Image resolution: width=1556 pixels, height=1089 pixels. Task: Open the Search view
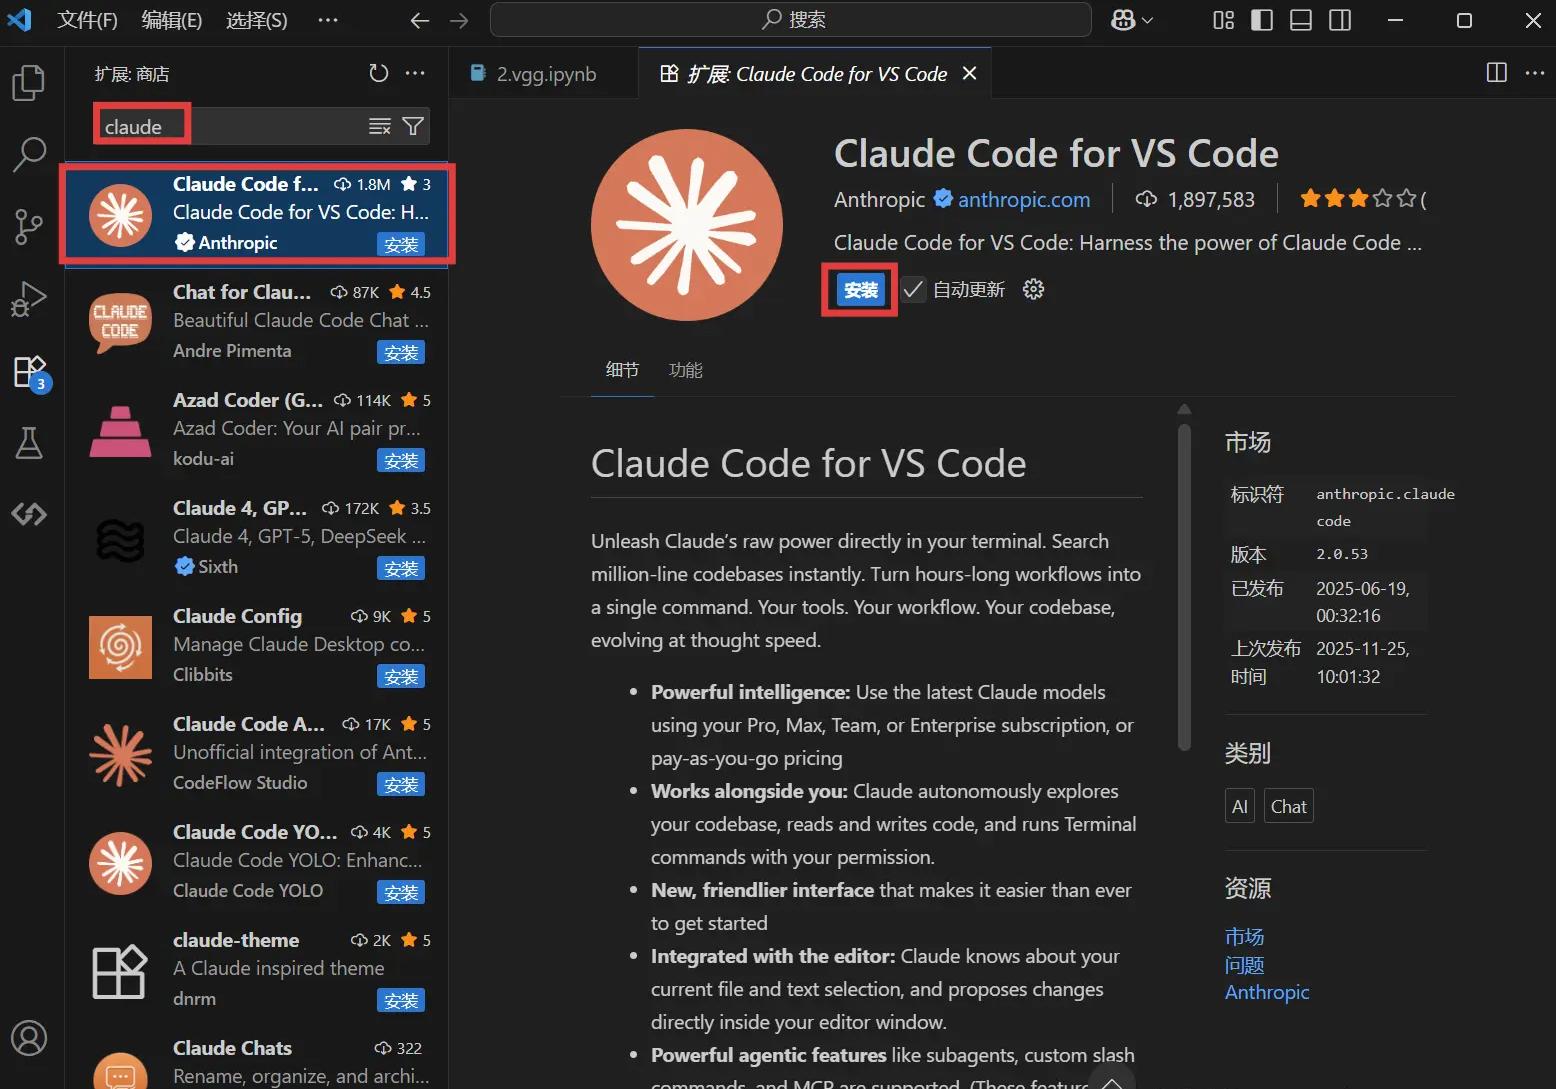(x=28, y=155)
